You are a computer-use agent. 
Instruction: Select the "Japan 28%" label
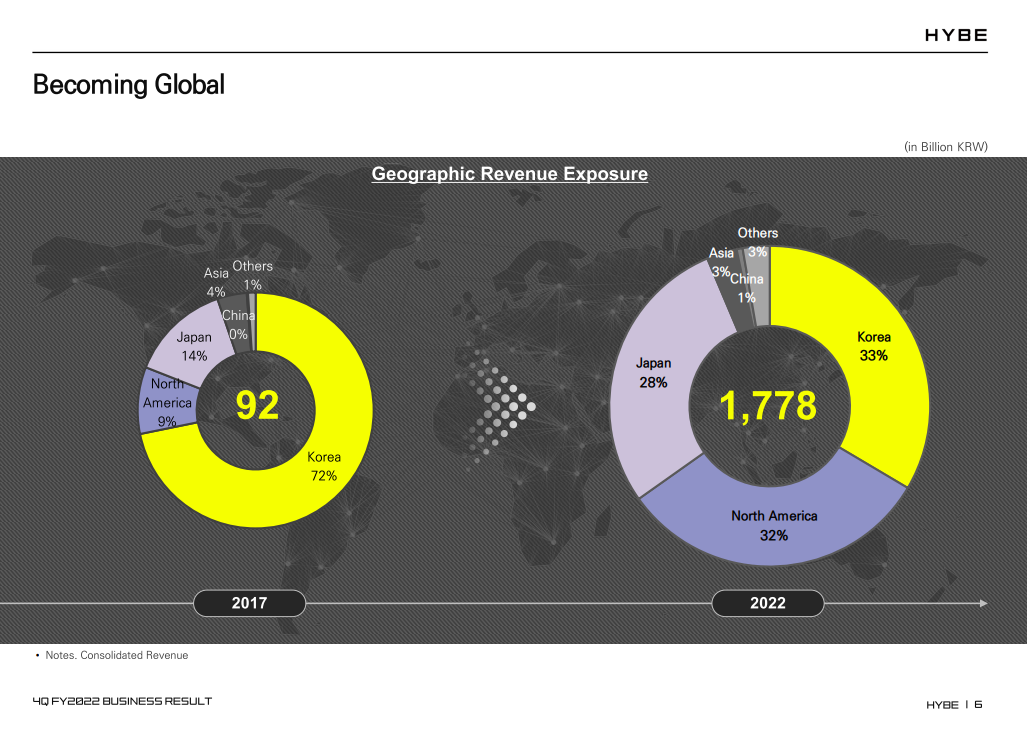[654, 373]
